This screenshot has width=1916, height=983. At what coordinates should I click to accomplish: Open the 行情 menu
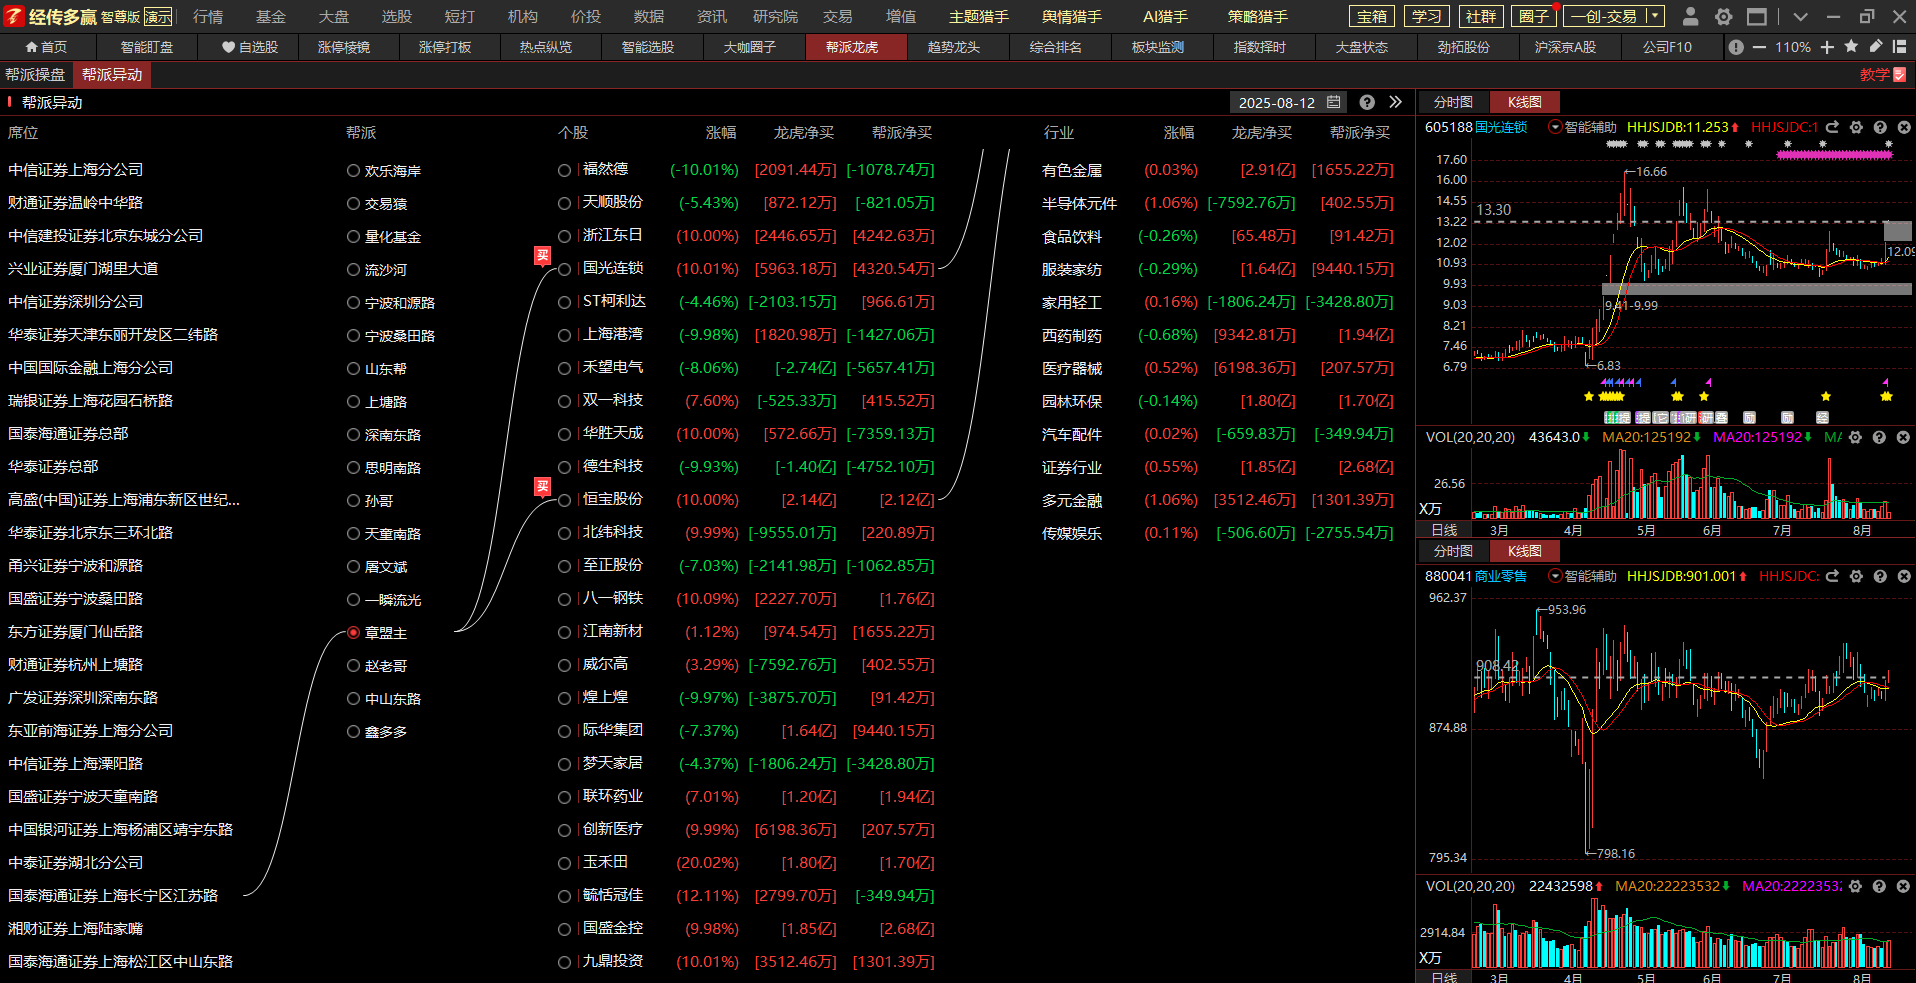pos(208,17)
